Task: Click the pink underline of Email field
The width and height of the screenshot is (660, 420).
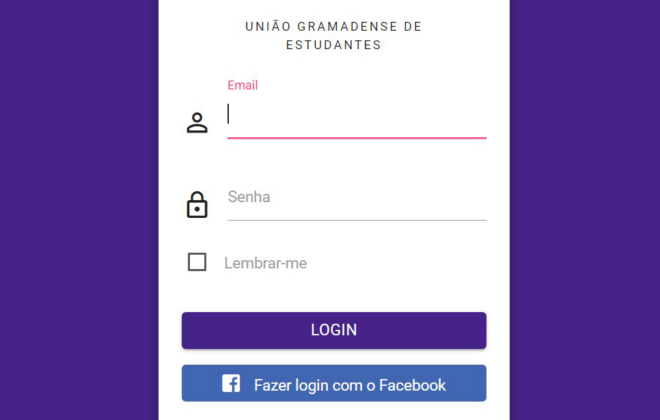Action: [357, 138]
